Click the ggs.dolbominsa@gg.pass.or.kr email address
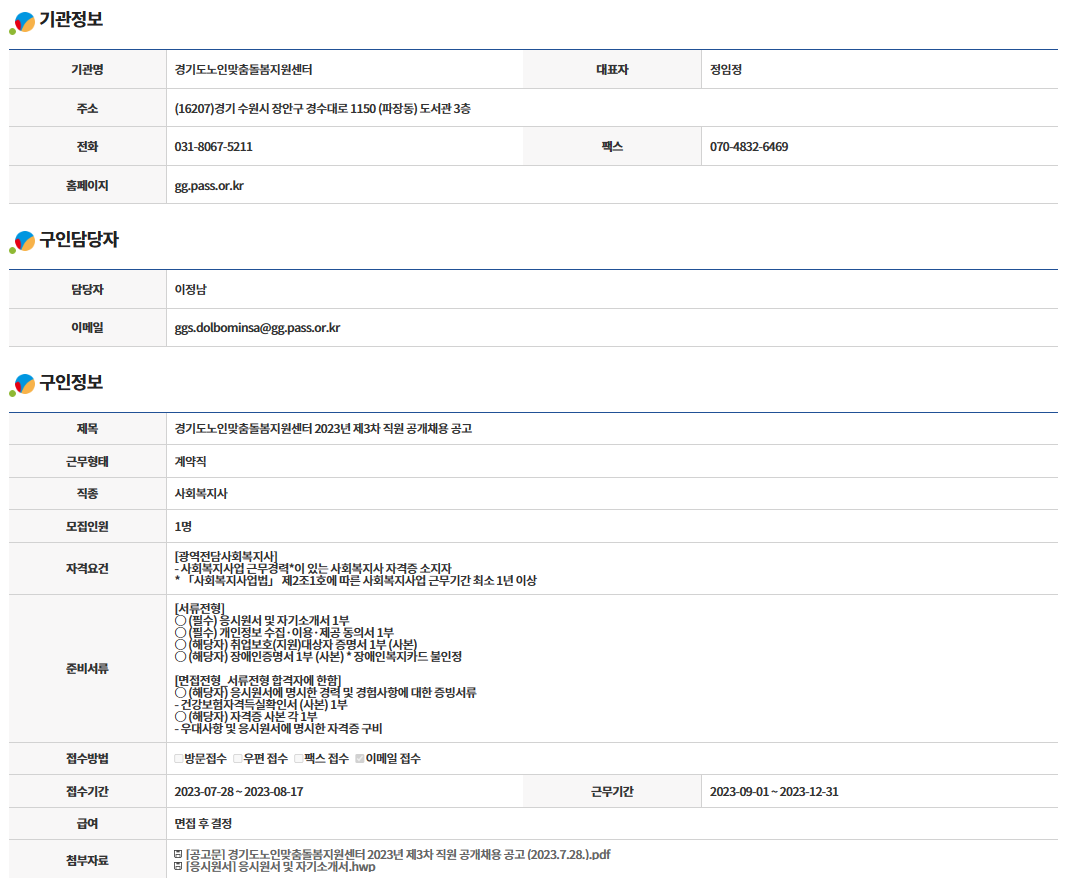Image resolution: width=1078 pixels, height=878 pixels. 257,327
